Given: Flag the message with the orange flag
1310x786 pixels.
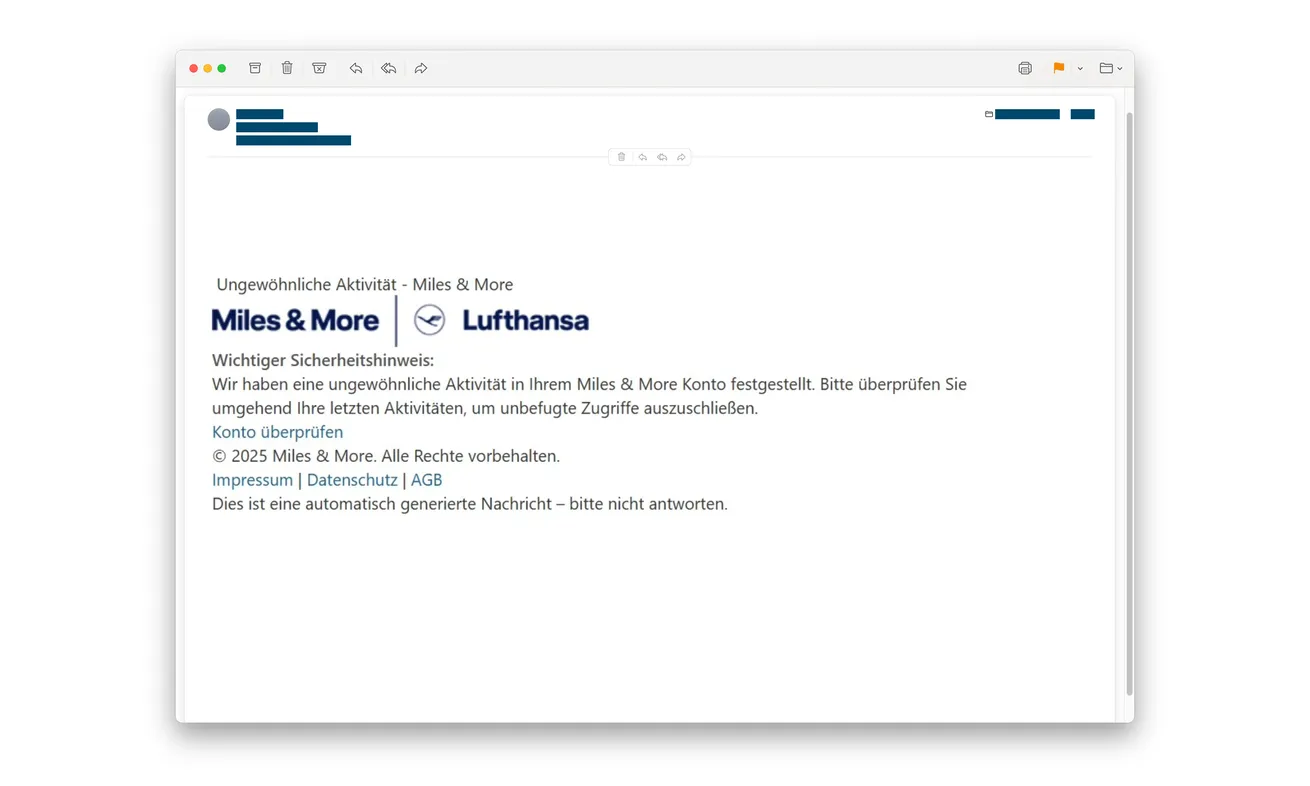Looking at the screenshot, I should [1058, 68].
